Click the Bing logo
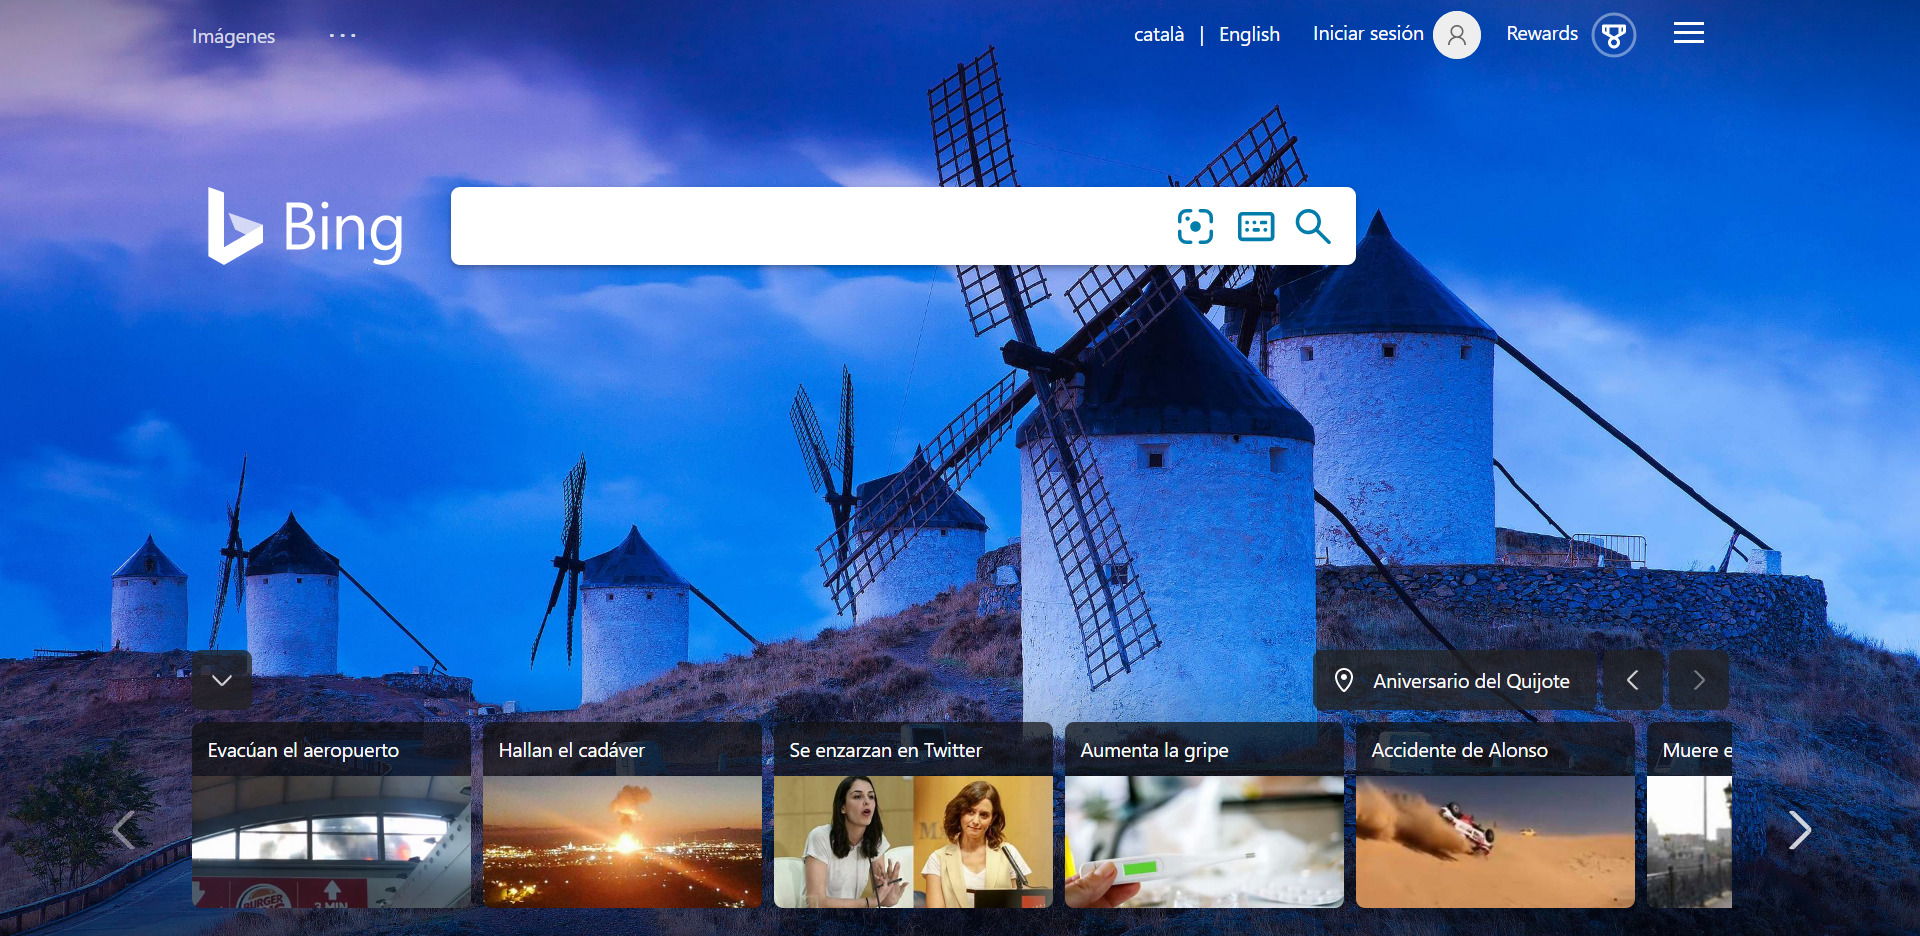1920x936 pixels. (x=305, y=226)
